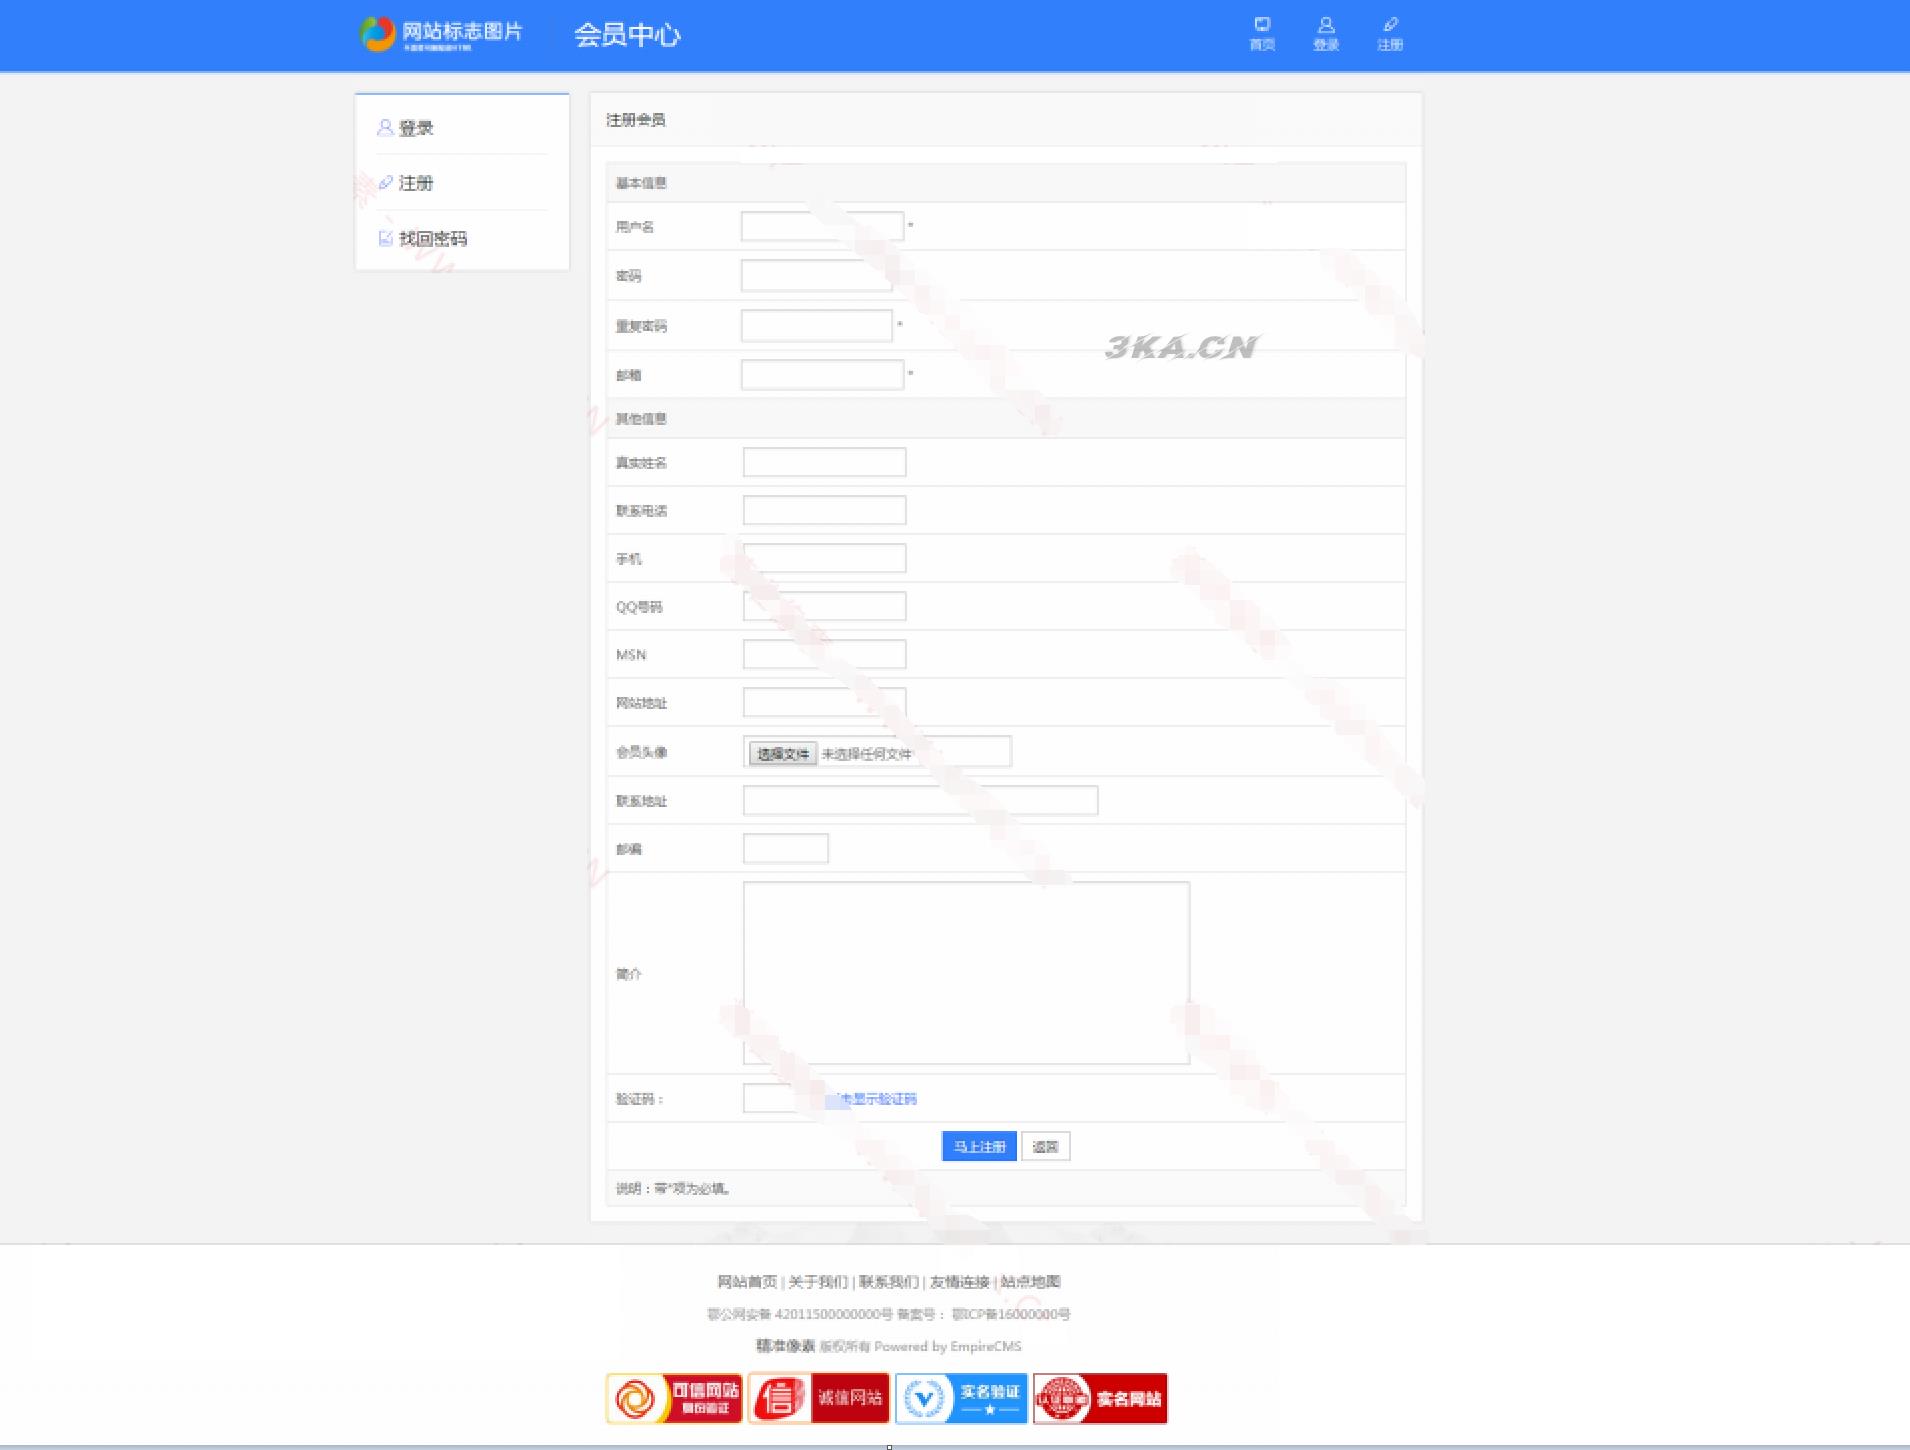Click the 诚信网站 seal at page bottom

click(818, 1397)
